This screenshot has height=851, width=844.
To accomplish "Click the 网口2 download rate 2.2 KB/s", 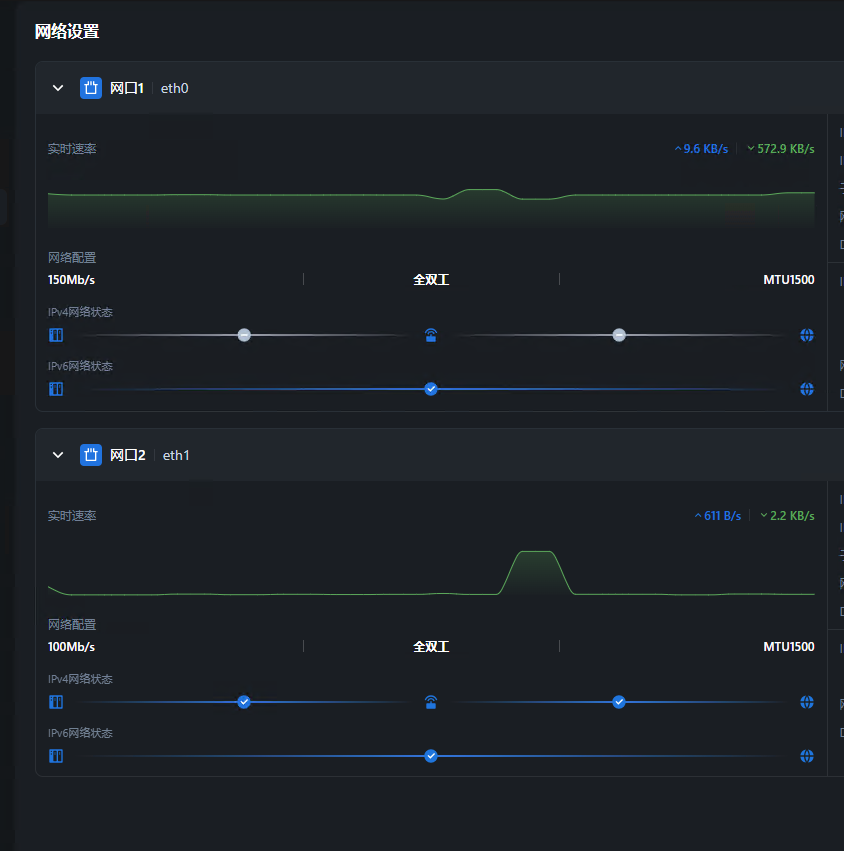I will tap(787, 516).
